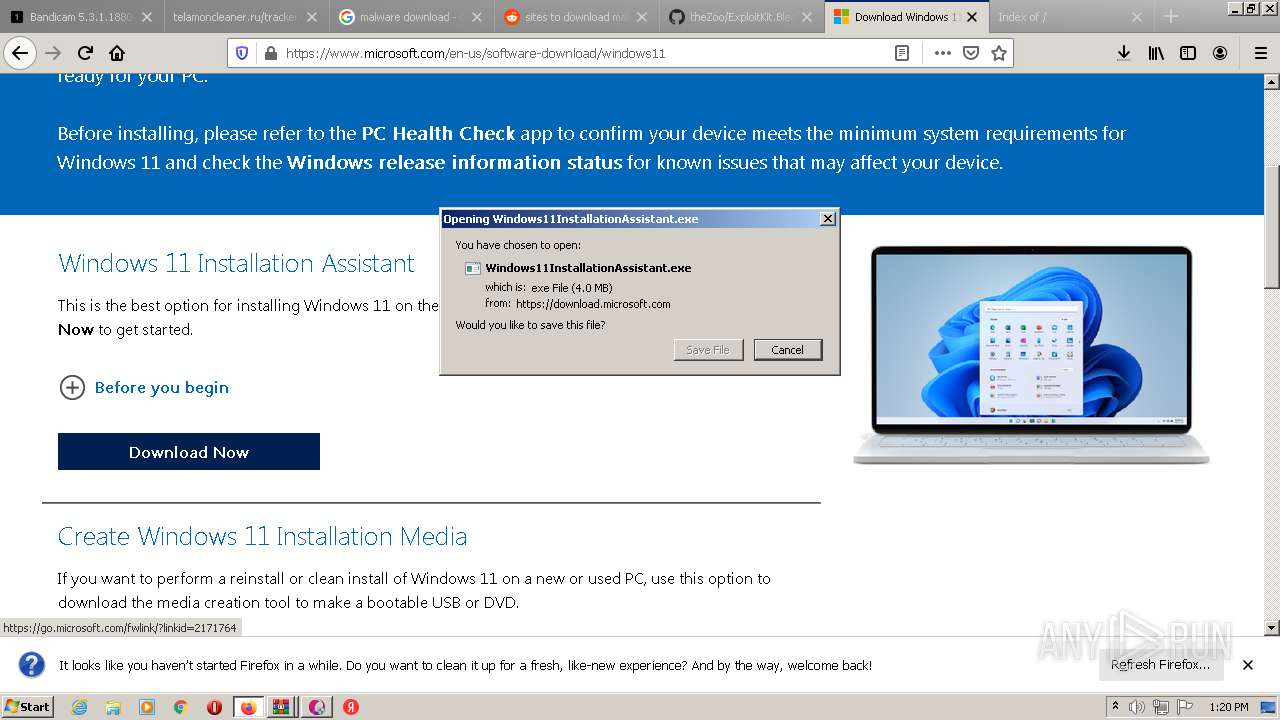This screenshot has height=720, width=1280.
Task: Bookmark this page with the star
Action: [998, 53]
